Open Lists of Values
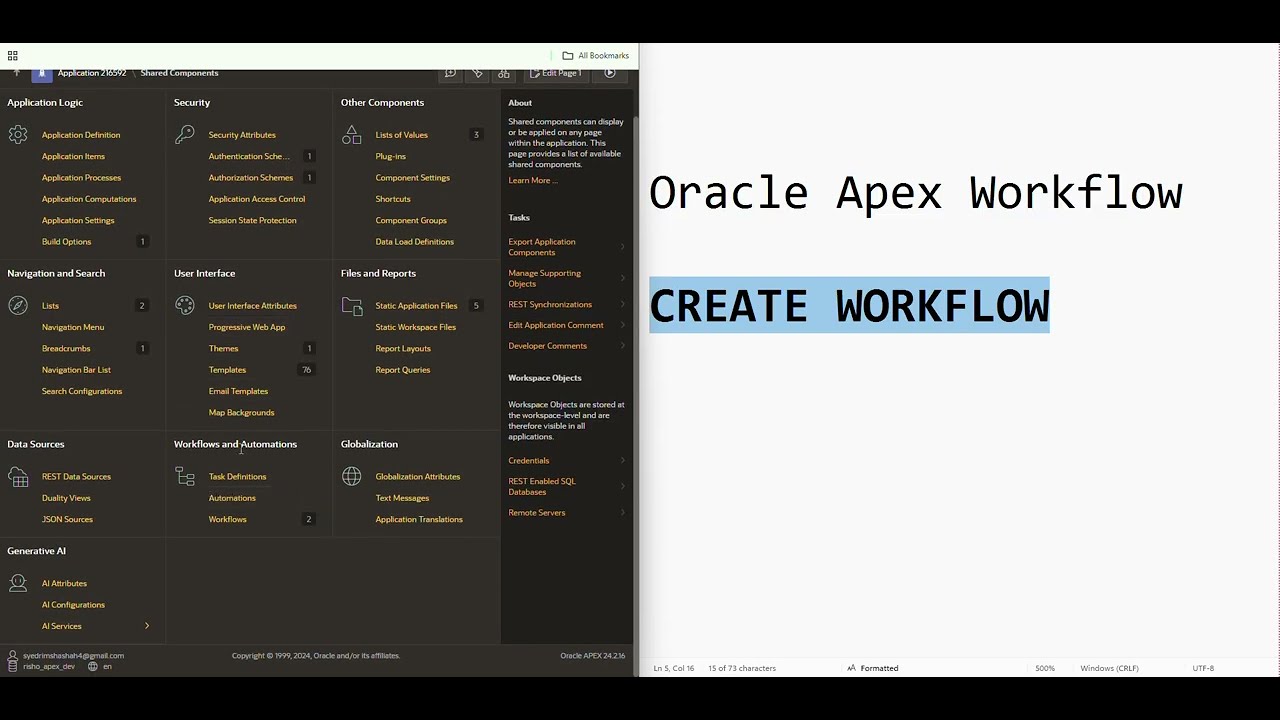 click(x=401, y=135)
